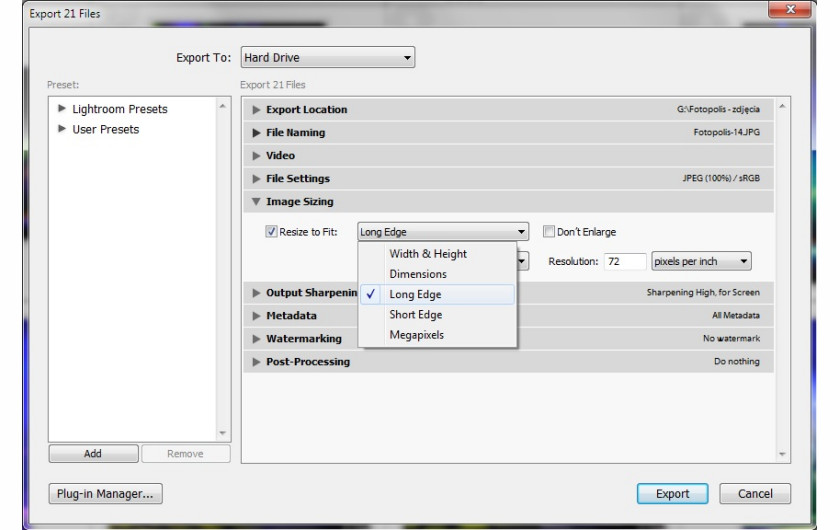Image resolution: width=840 pixels, height=530 pixels.
Task: Click the Resolution value field
Action: click(625, 261)
